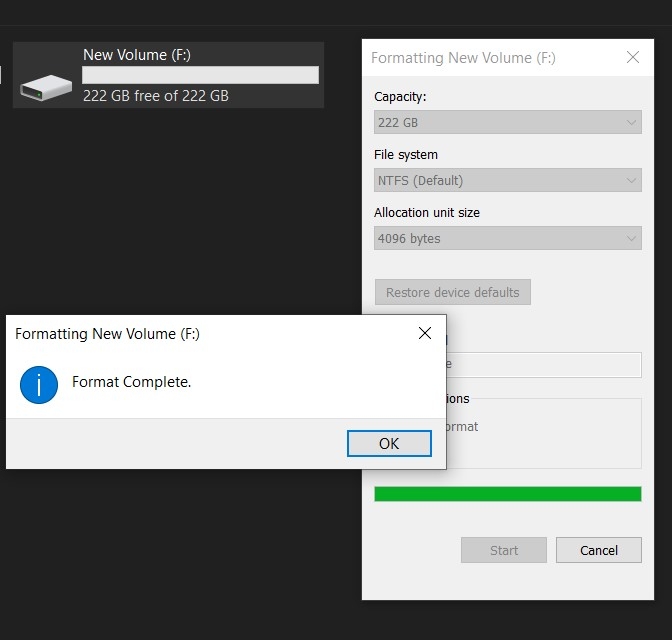Screen dimensions: 672x640
Task: Click the 'File system' label
Action: 405,155
